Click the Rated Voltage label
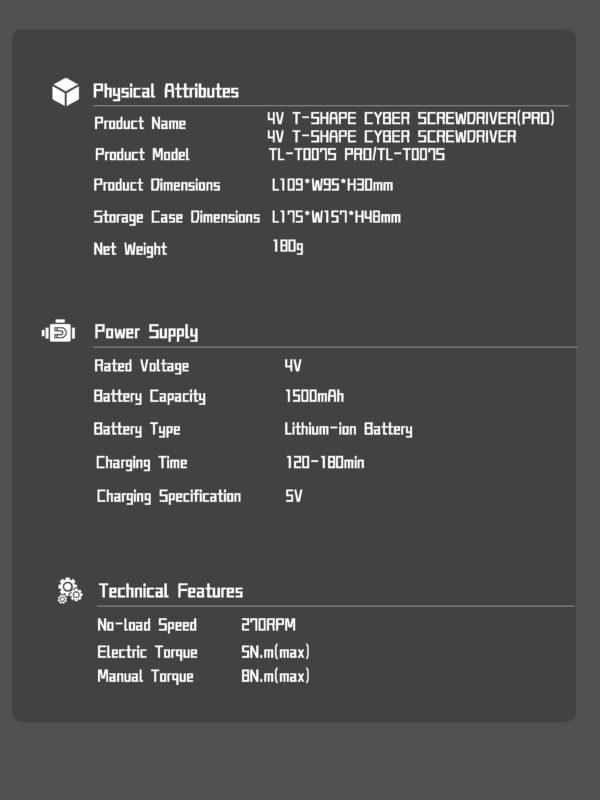Screen dimensions: 600x800 (x=141, y=366)
